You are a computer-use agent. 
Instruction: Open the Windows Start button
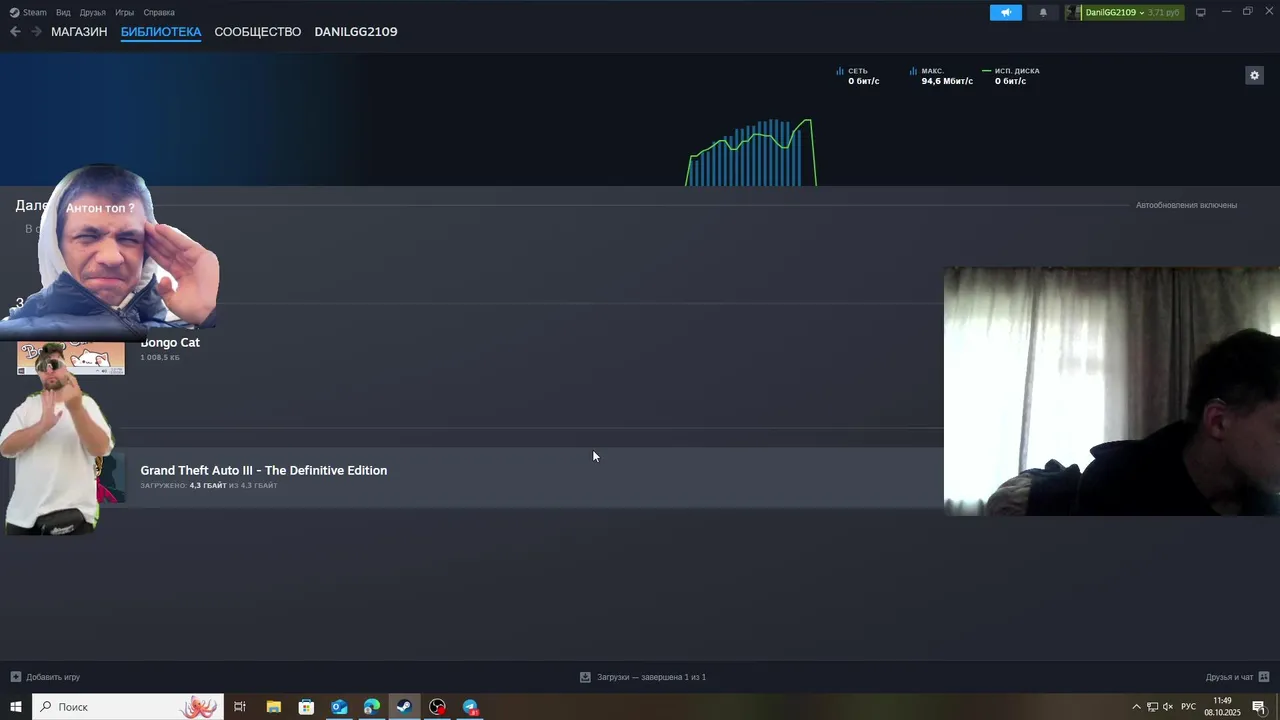(16, 707)
